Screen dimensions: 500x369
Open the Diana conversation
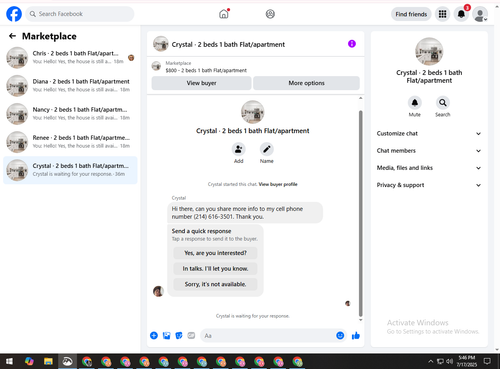tap(70, 86)
